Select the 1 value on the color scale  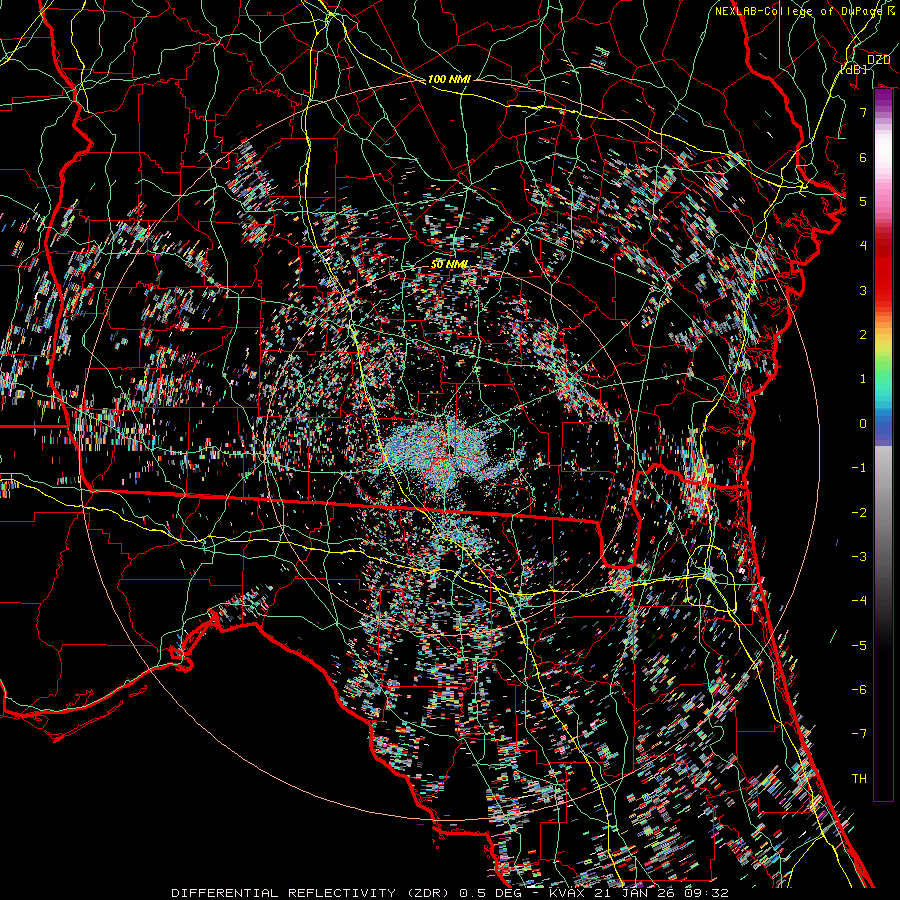coord(863,379)
